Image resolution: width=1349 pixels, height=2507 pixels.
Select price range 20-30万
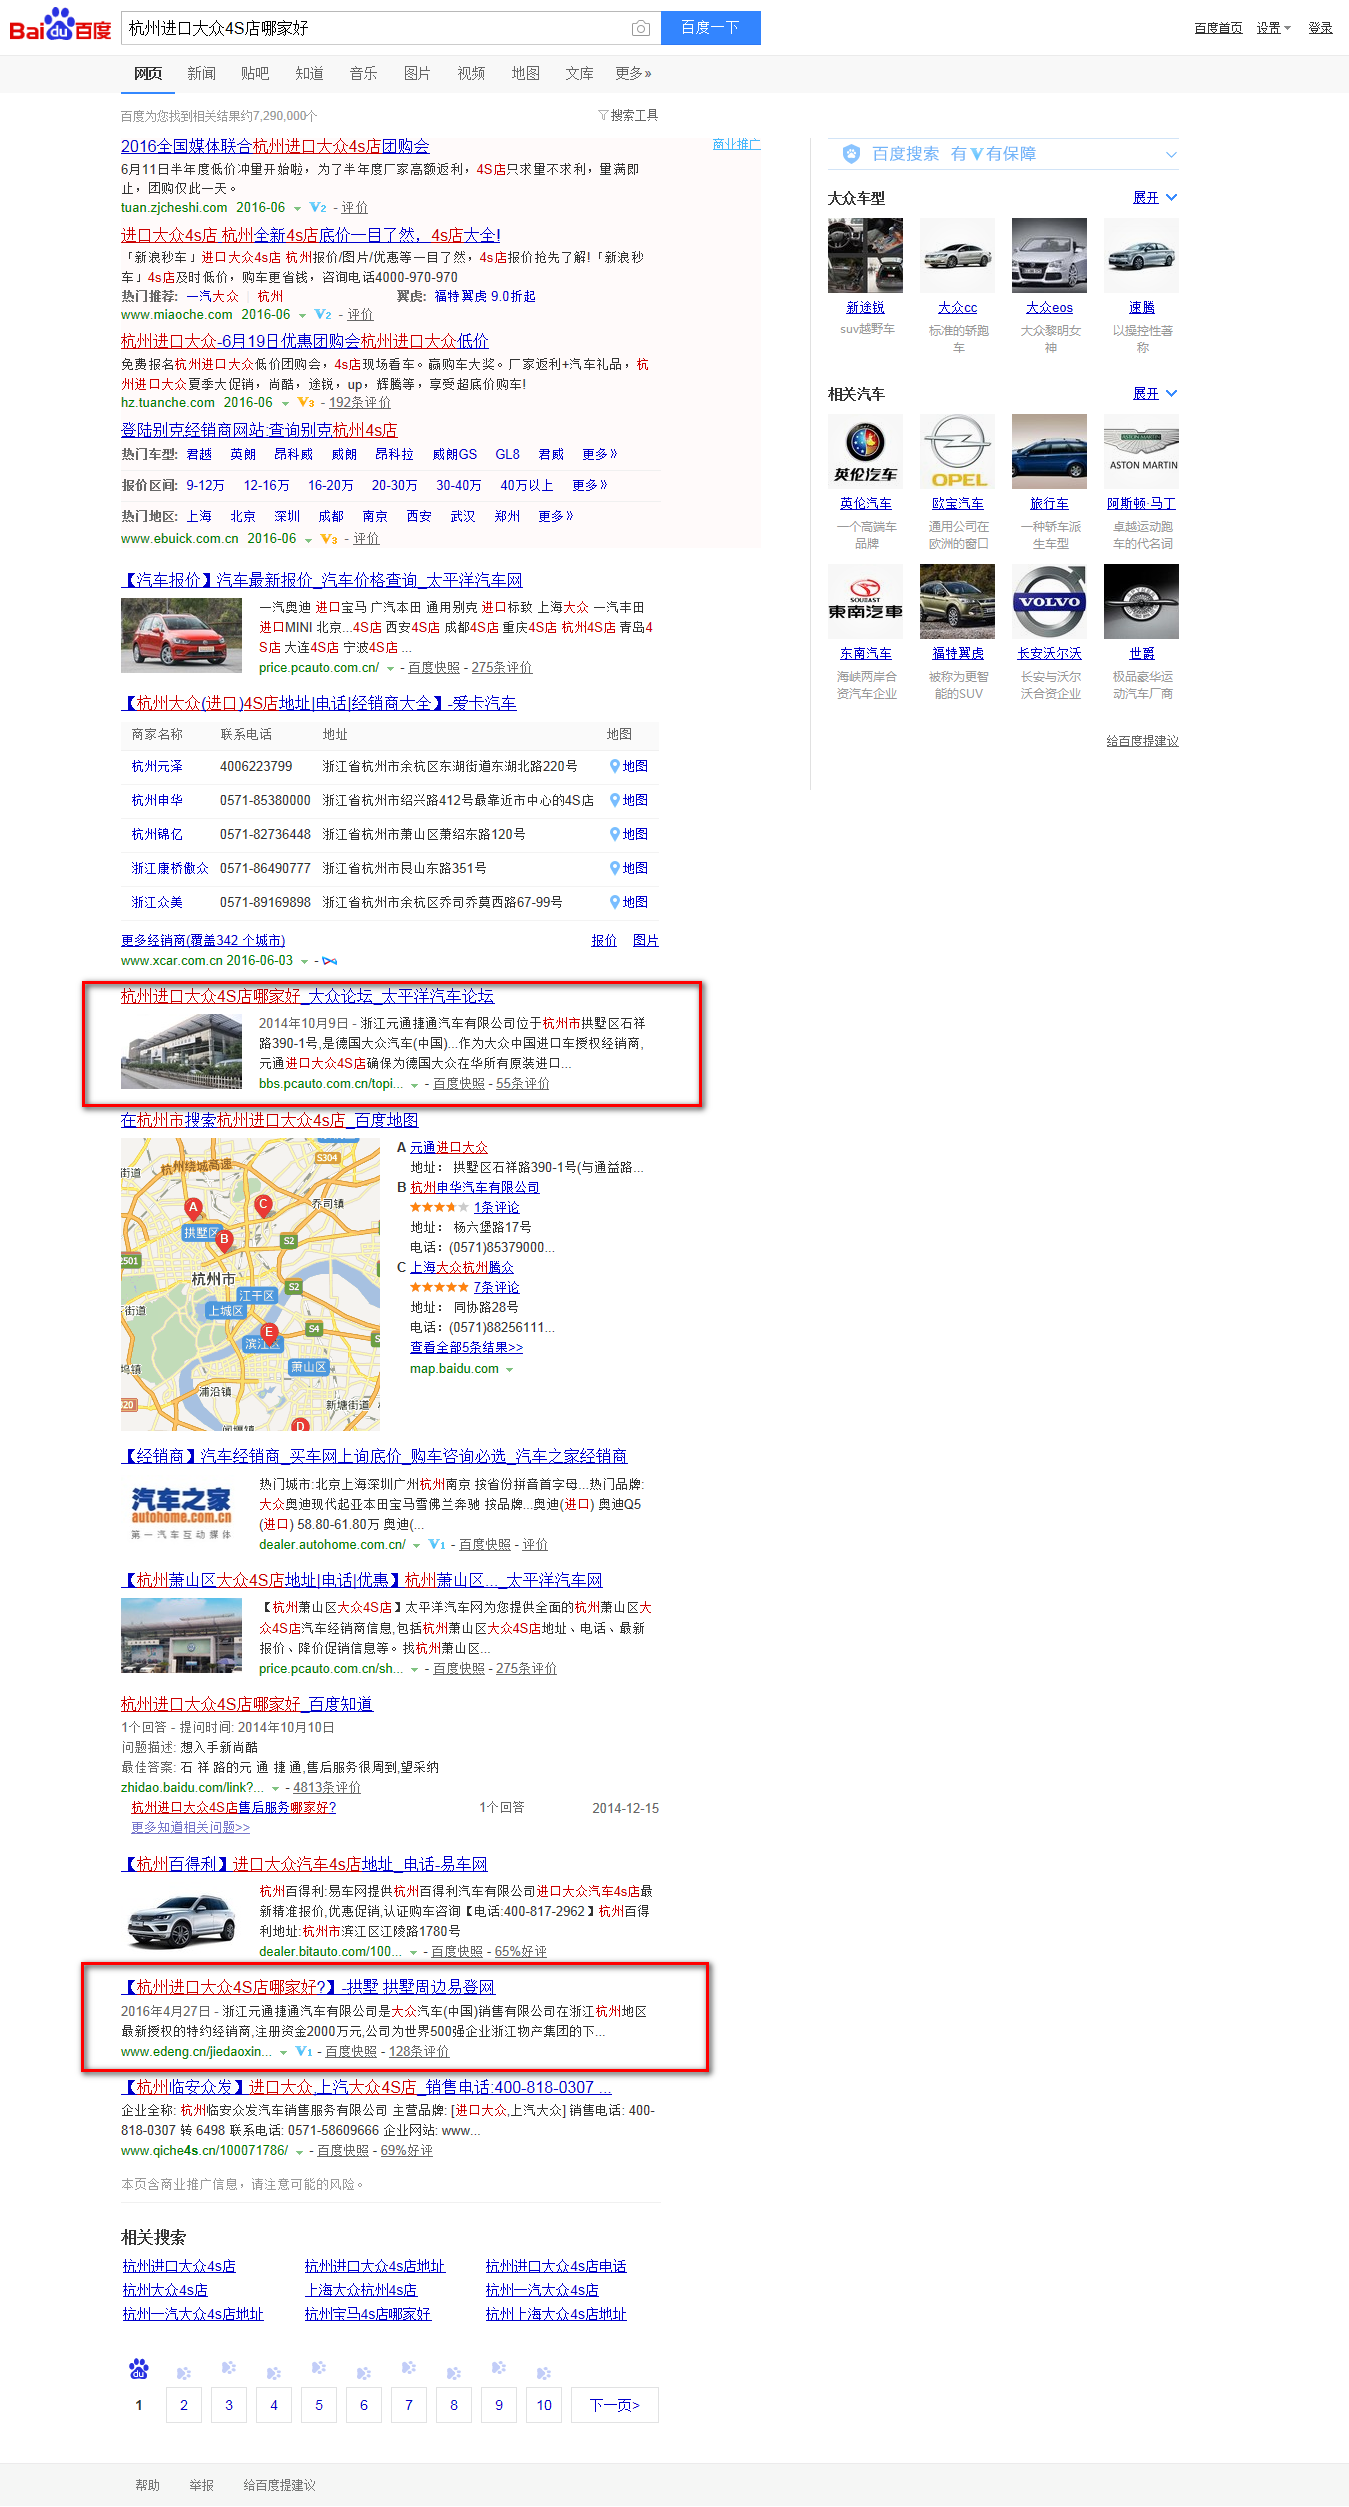[394, 485]
